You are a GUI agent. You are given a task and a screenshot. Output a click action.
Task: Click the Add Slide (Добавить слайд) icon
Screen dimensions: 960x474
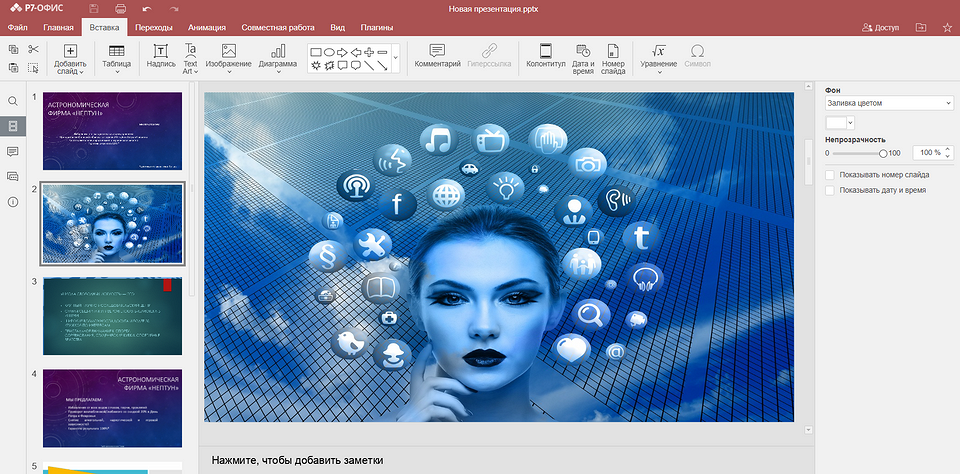click(x=70, y=51)
